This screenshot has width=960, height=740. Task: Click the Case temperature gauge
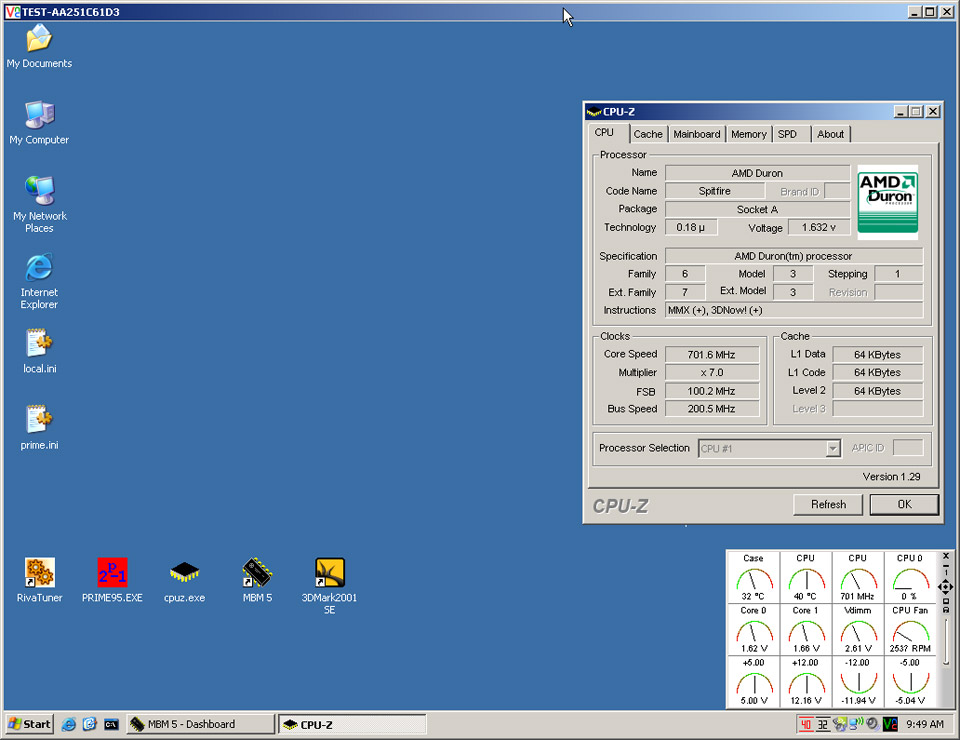click(753, 577)
